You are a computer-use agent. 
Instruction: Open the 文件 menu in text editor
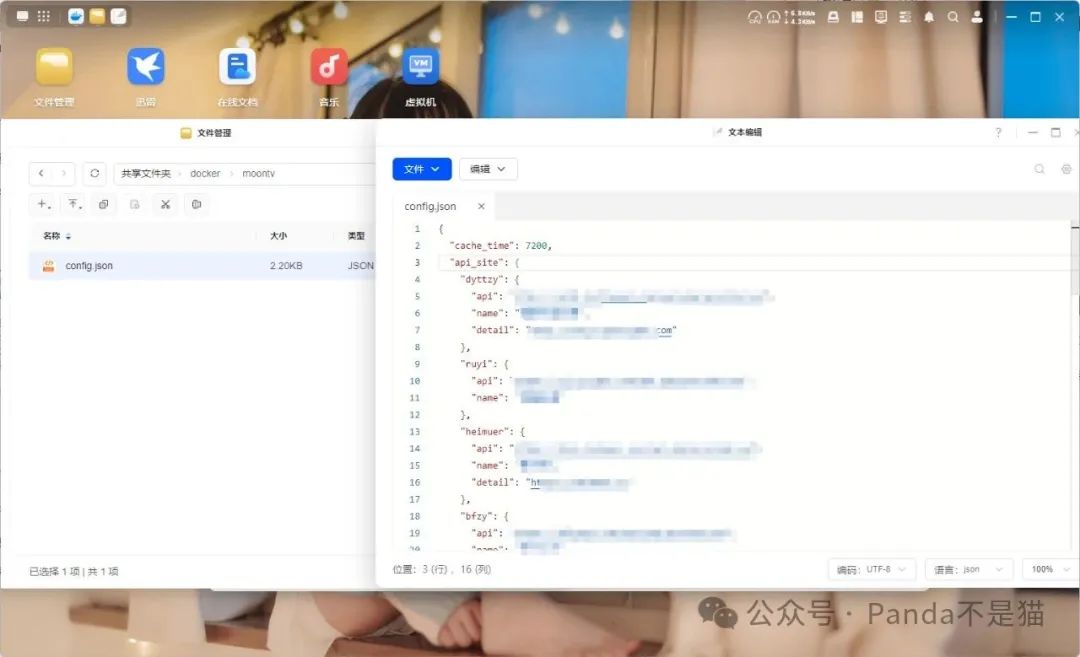pyautogui.click(x=421, y=169)
